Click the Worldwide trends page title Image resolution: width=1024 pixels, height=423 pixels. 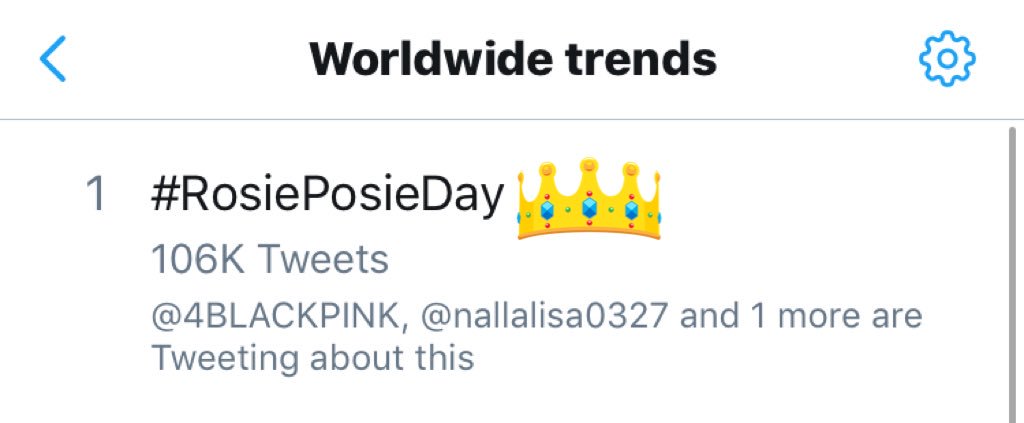[513, 60]
